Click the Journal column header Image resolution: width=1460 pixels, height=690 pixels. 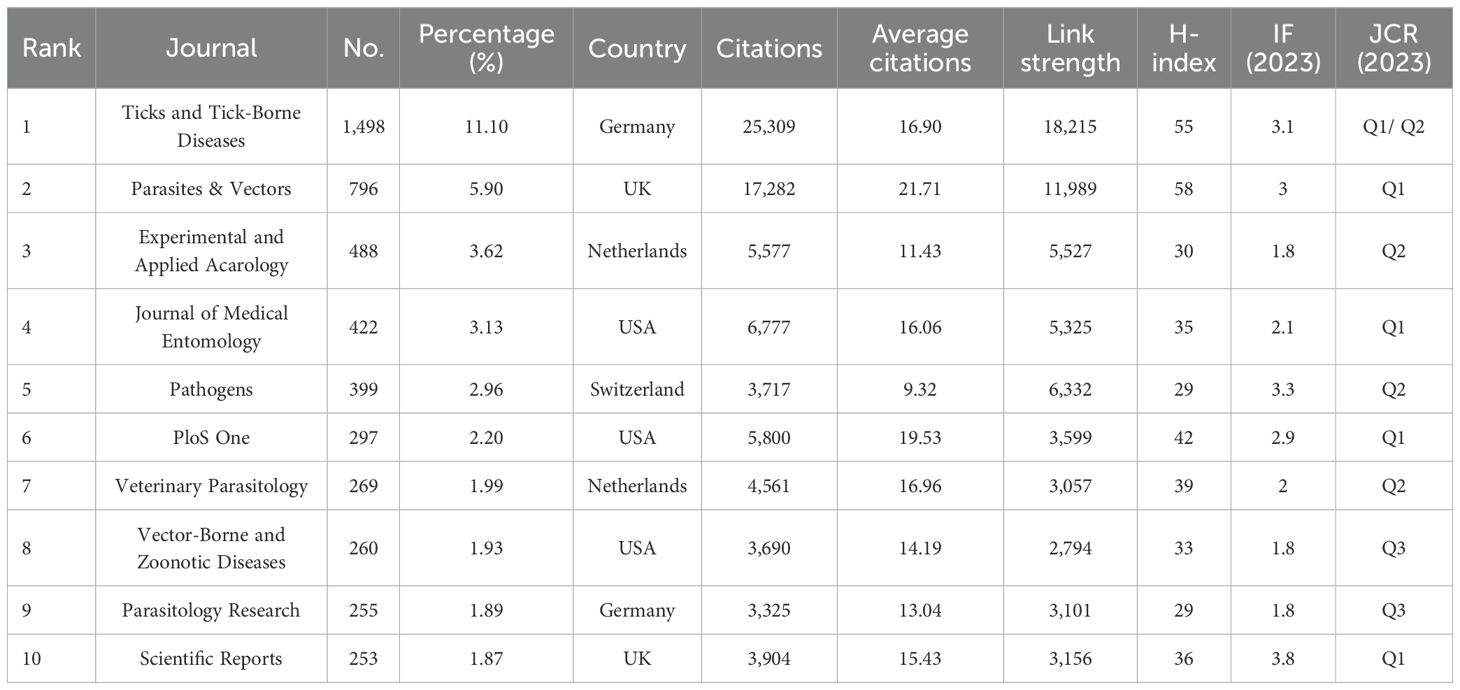211,48
